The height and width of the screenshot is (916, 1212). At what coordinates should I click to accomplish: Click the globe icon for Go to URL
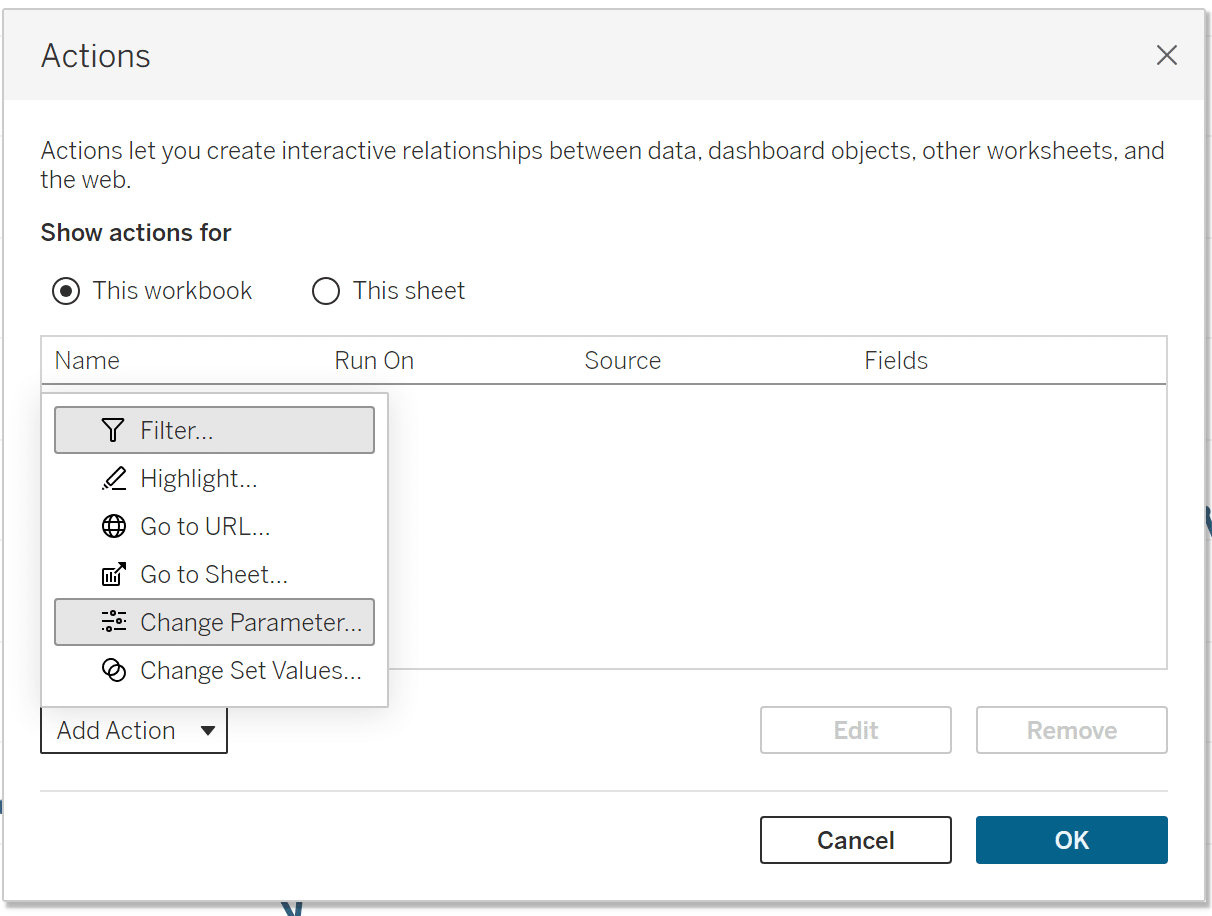pyautogui.click(x=114, y=526)
